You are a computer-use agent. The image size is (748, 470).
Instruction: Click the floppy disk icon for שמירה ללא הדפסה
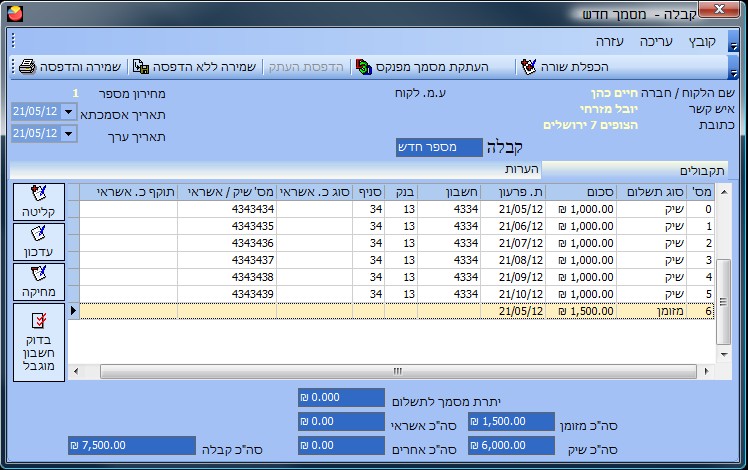(141, 67)
